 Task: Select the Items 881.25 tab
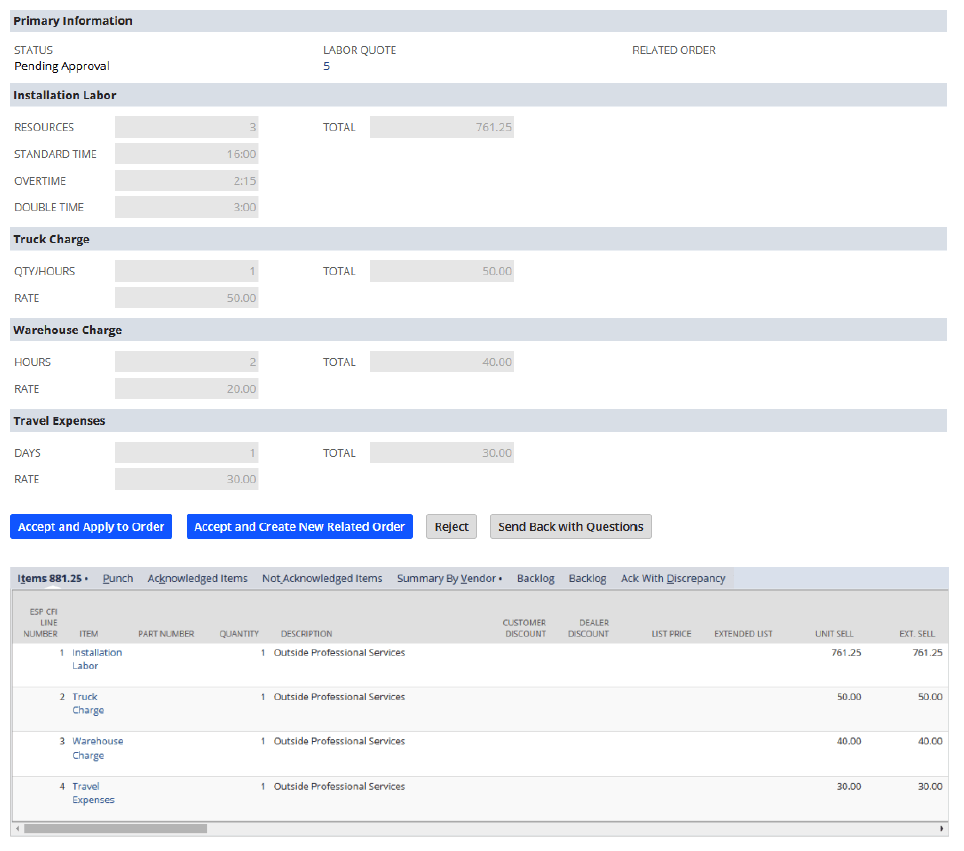[52, 579]
